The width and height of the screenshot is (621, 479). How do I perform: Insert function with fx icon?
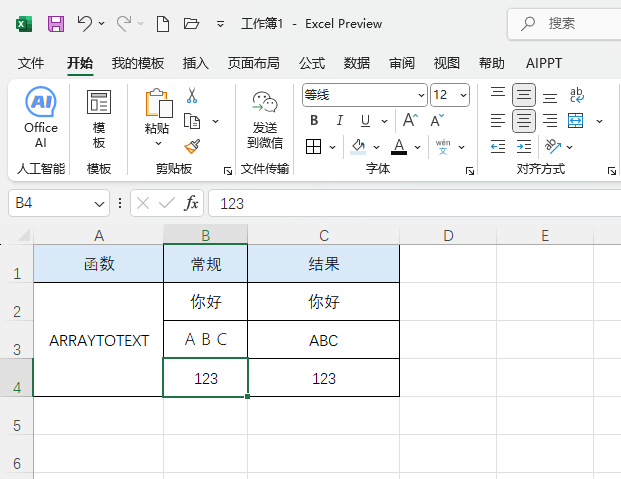point(191,203)
